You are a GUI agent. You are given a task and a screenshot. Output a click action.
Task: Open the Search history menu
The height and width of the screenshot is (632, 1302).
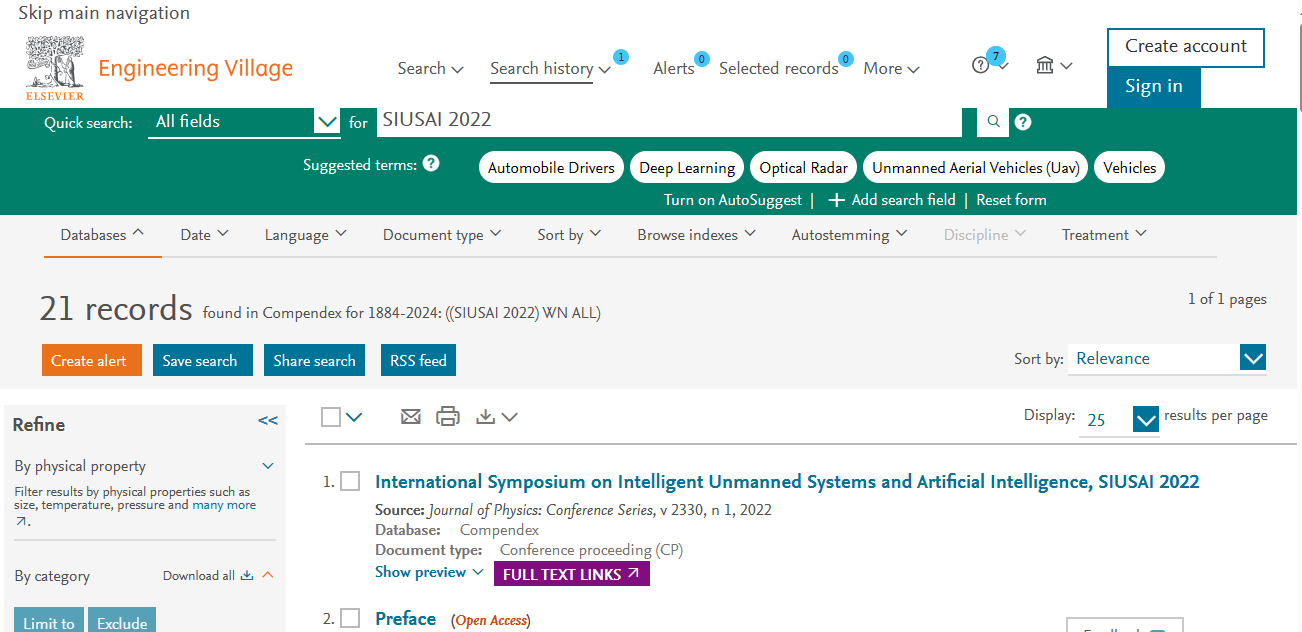tap(550, 68)
